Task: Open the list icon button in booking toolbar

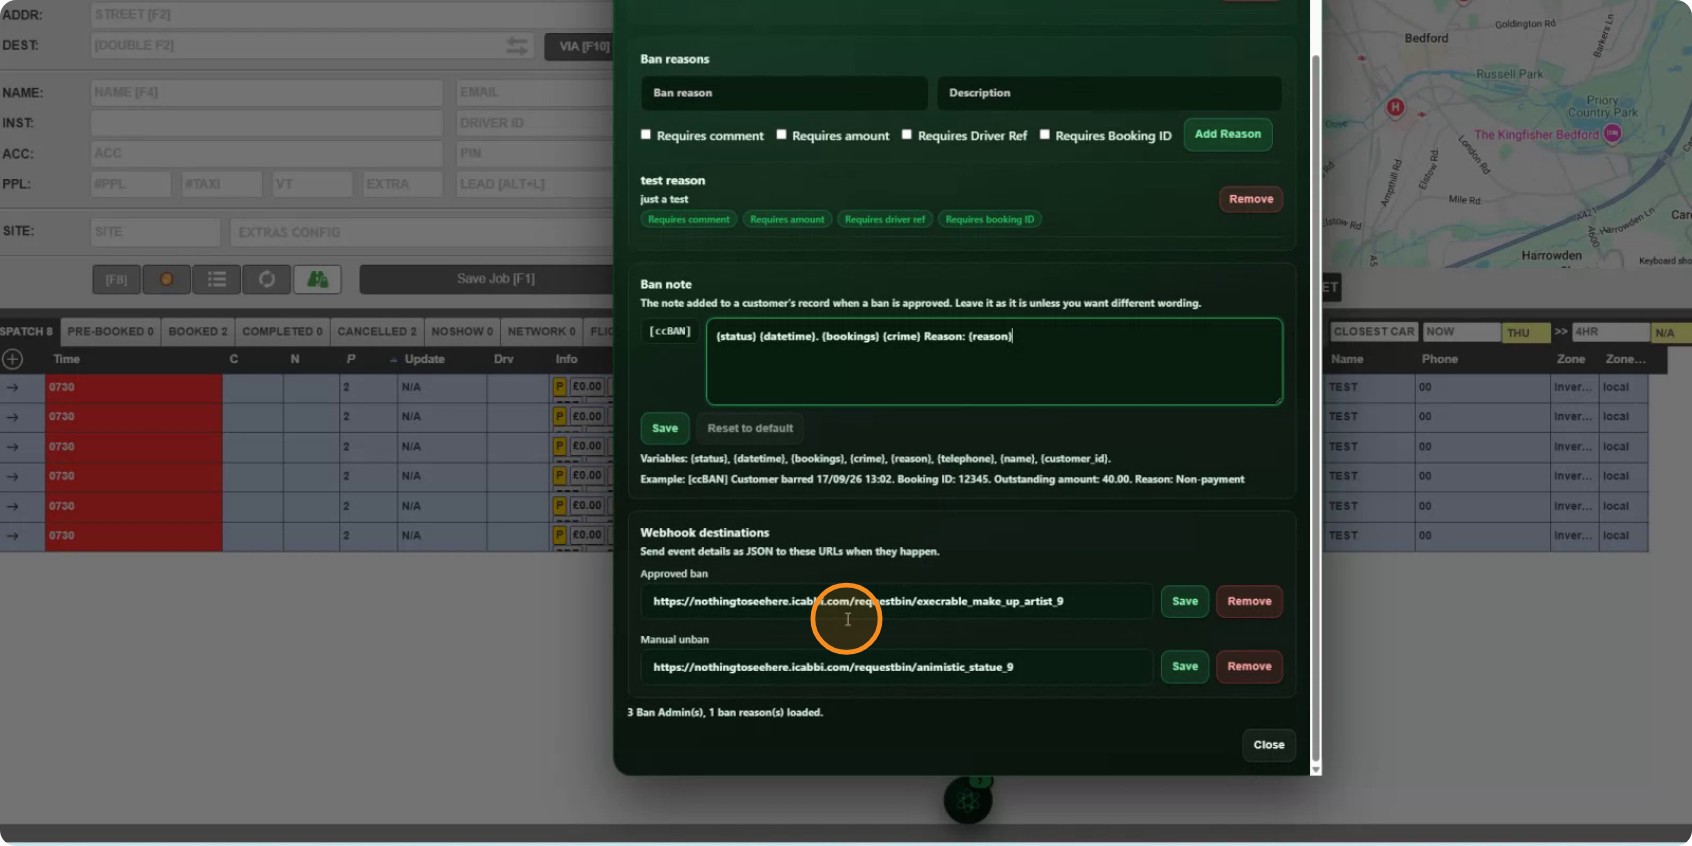Action: [217, 279]
